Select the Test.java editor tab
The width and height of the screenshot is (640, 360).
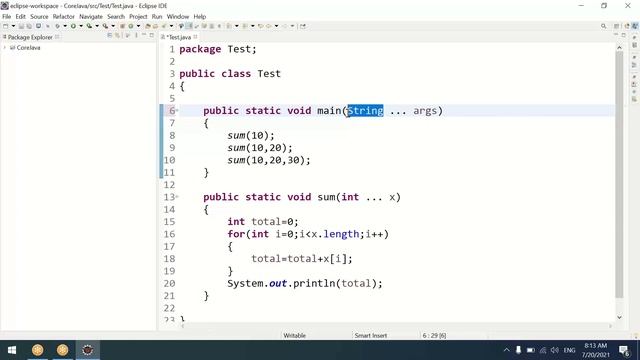pyautogui.click(x=179, y=37)
